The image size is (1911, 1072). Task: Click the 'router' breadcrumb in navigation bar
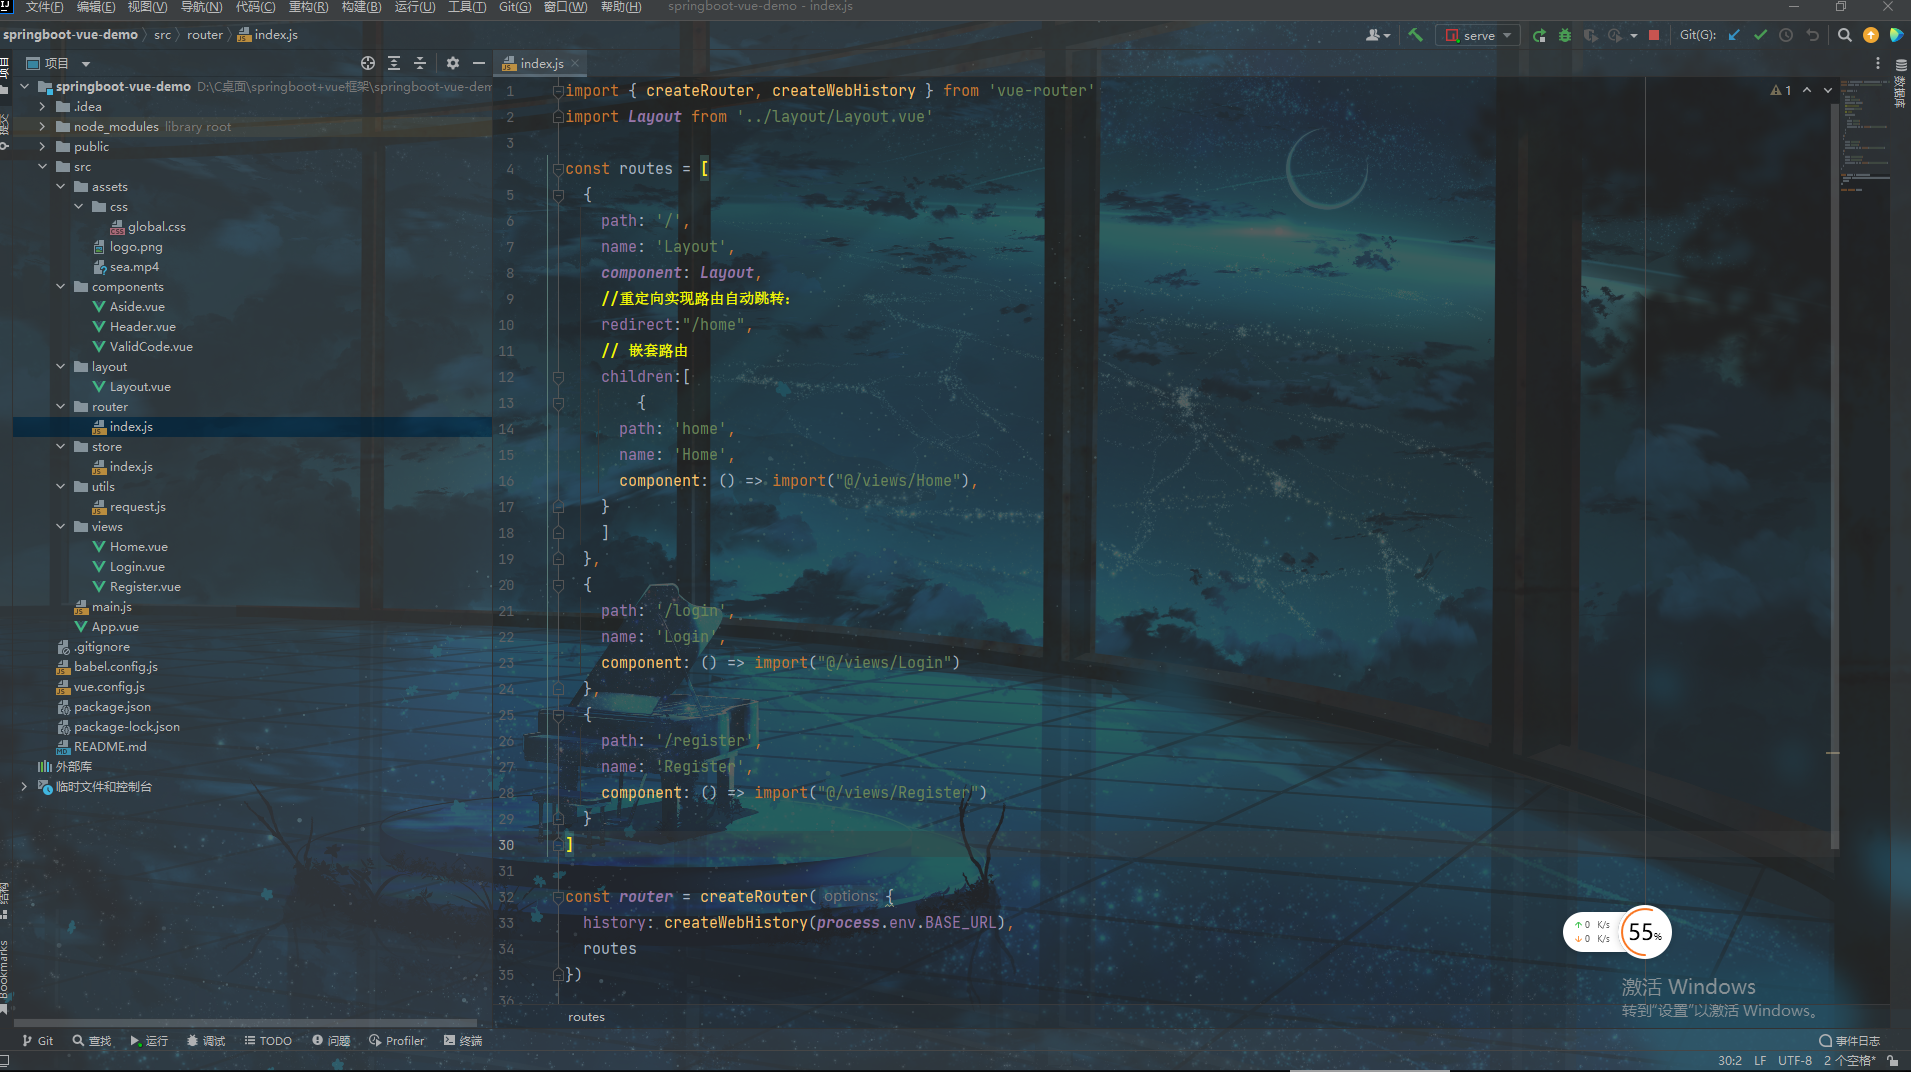click(x=205, y=35)
